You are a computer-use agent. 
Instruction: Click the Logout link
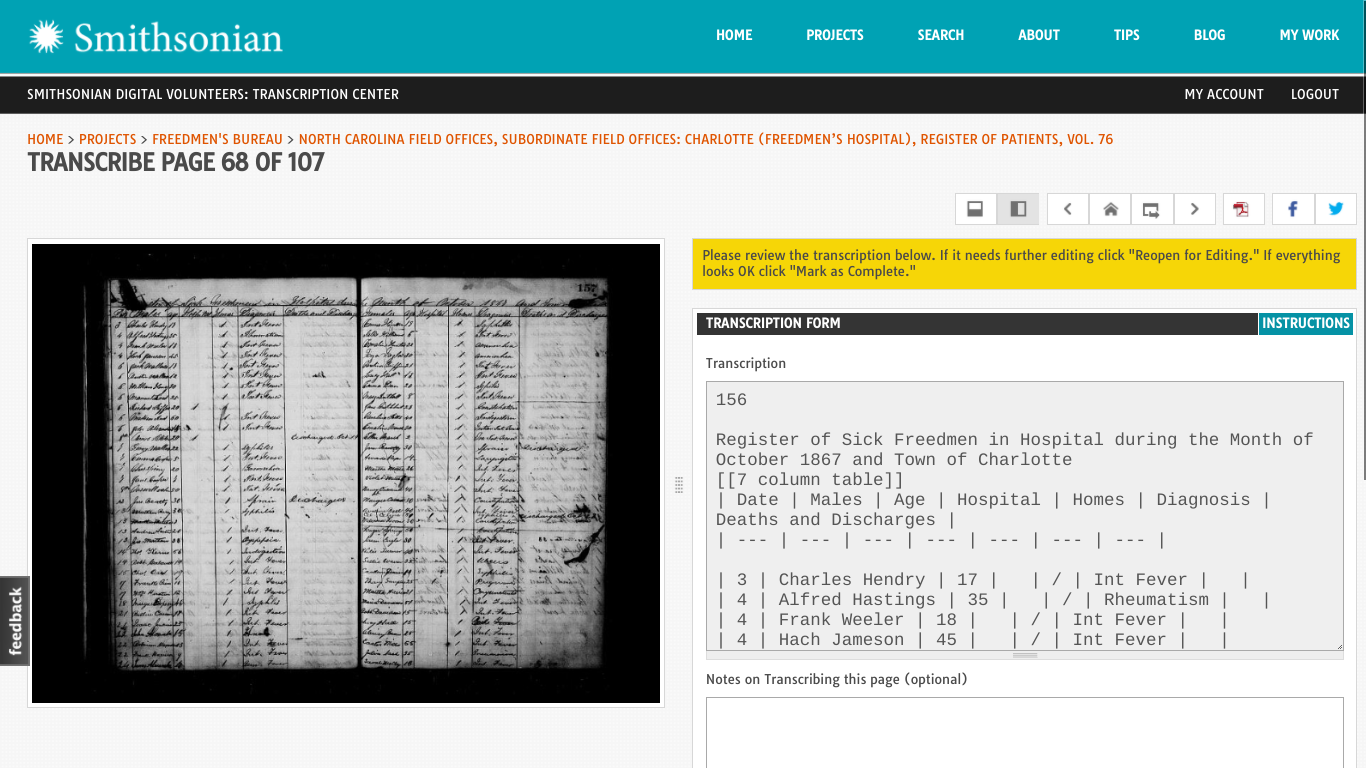(1314, 94)
